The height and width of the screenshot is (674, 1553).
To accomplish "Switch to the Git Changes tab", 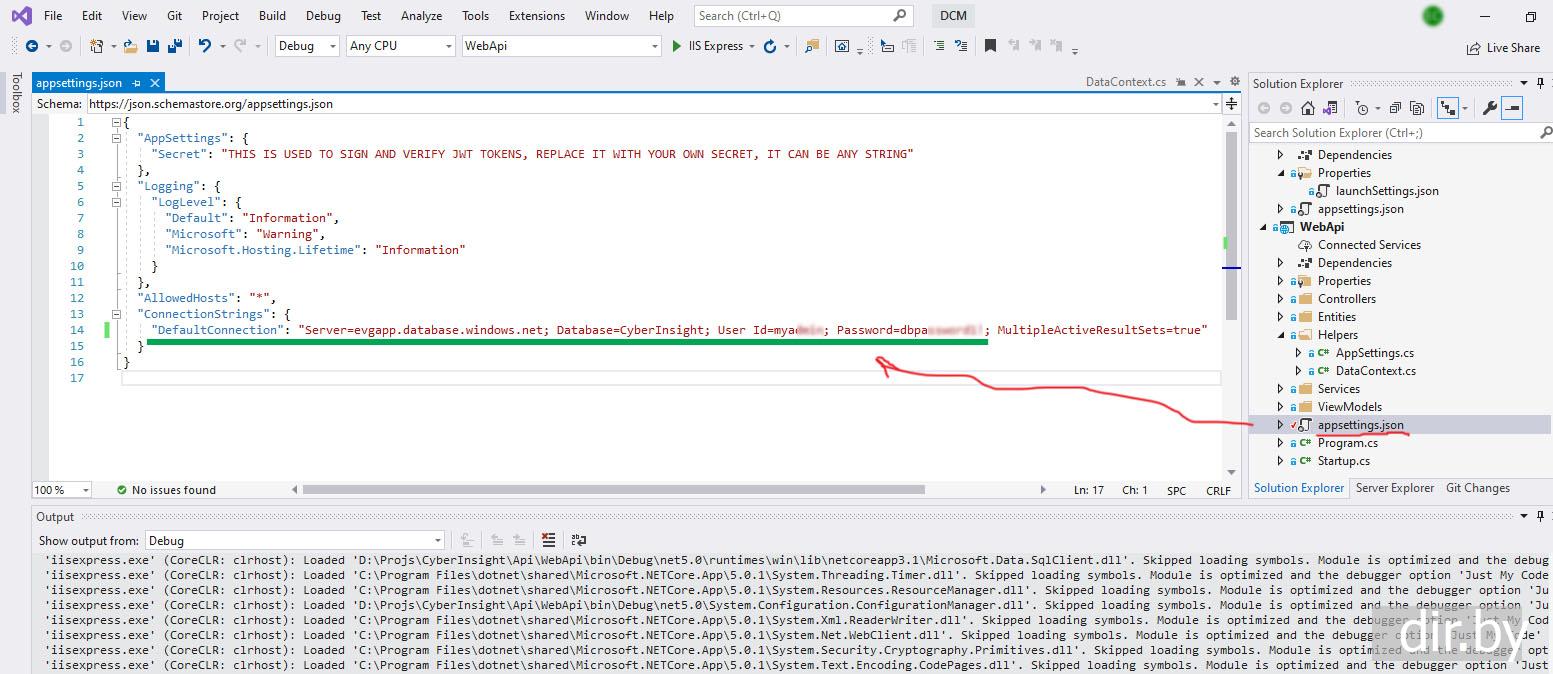I will 1477,488.
